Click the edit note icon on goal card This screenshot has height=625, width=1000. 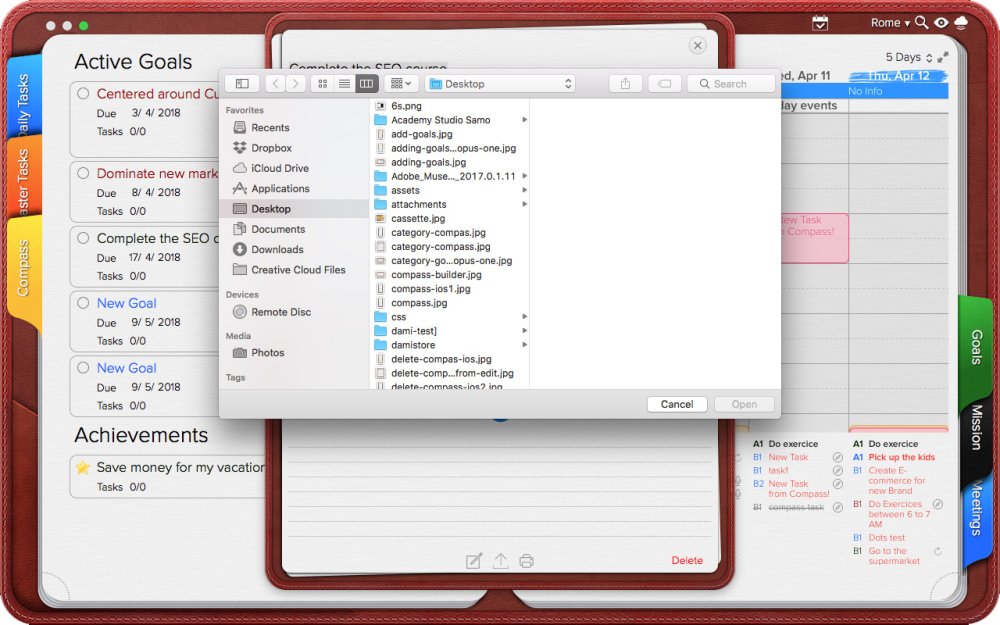474,561
